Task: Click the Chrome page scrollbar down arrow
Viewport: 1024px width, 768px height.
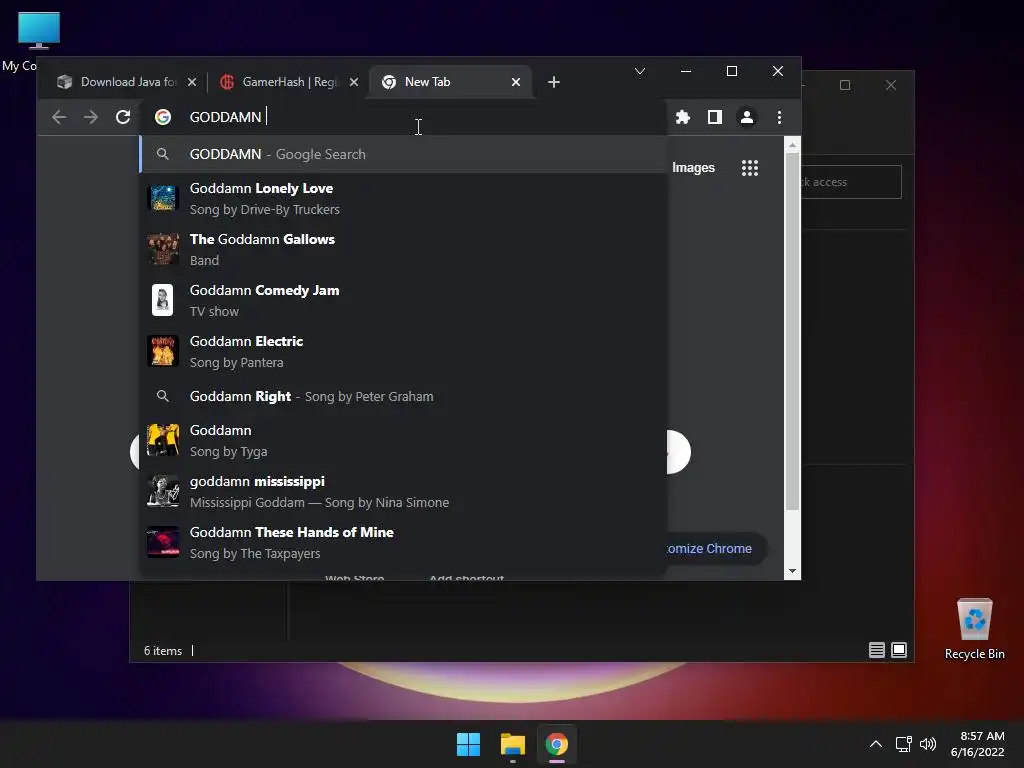Action: 792,571
